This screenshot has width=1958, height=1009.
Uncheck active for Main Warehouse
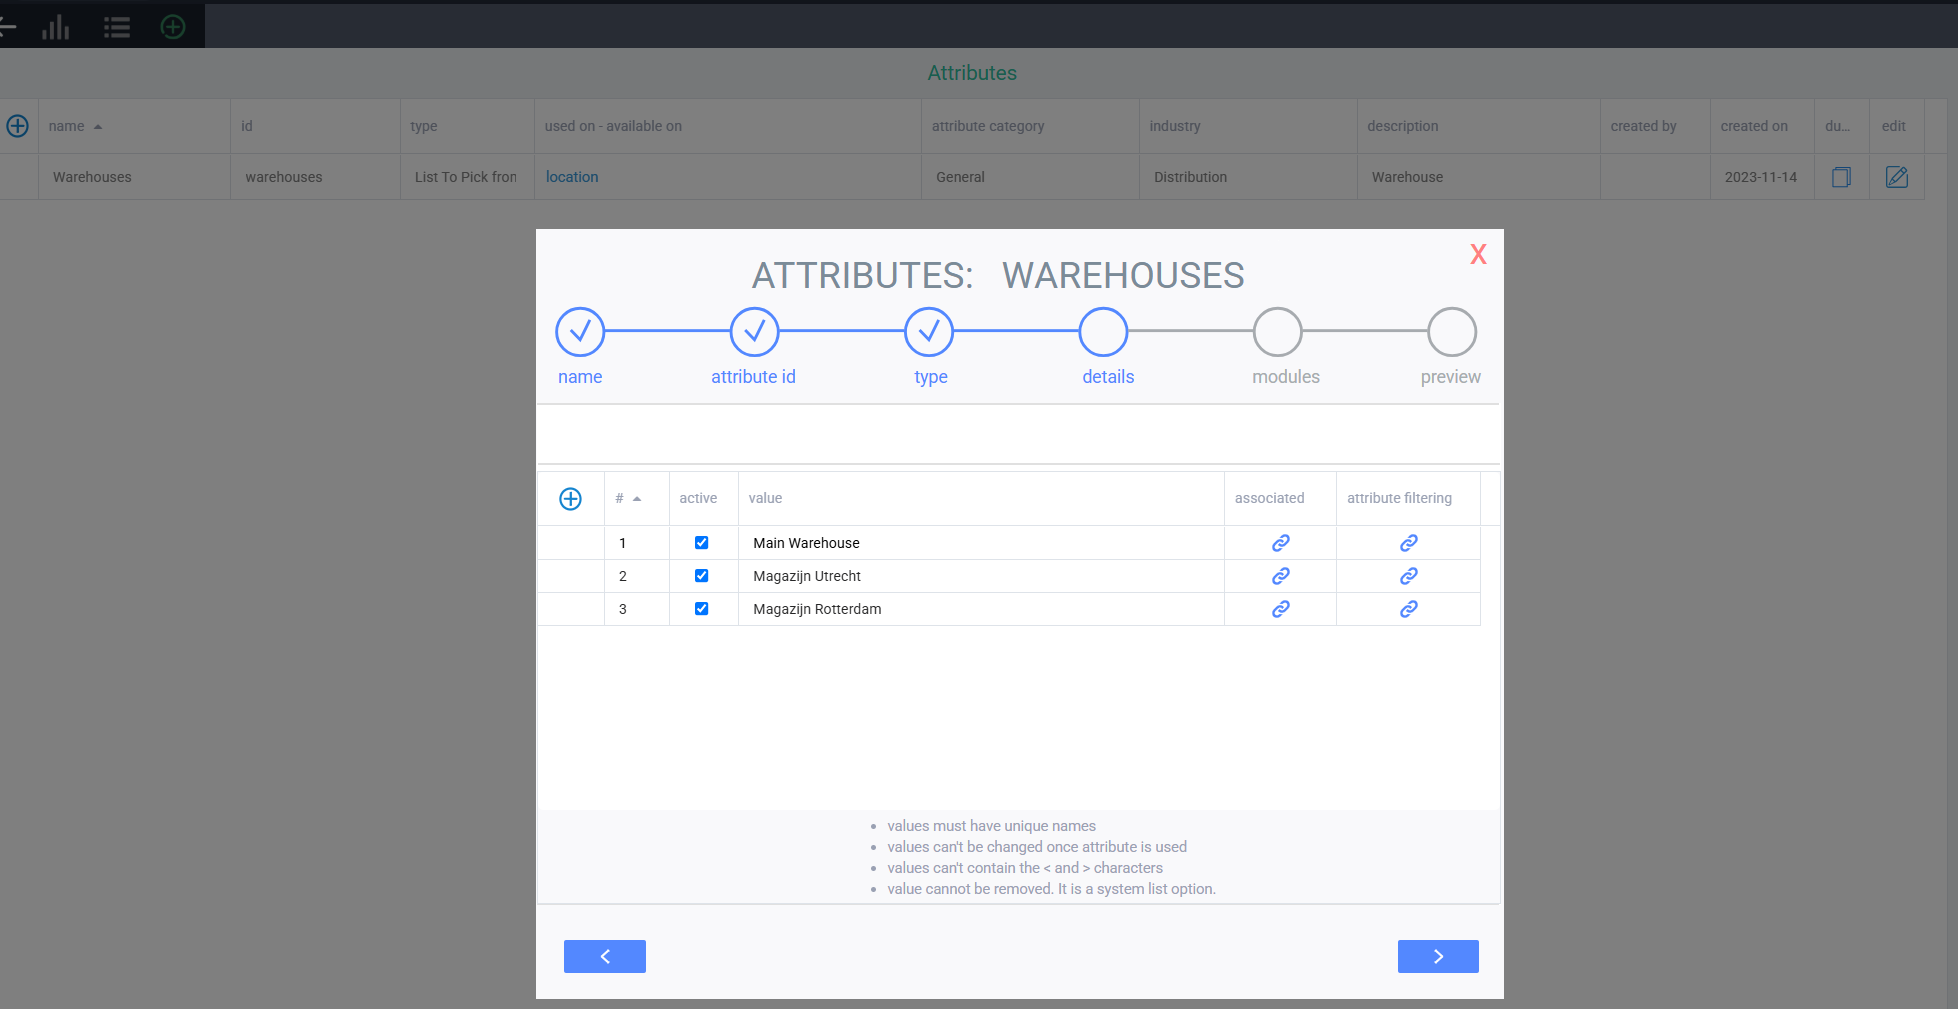tap(701, 543)
